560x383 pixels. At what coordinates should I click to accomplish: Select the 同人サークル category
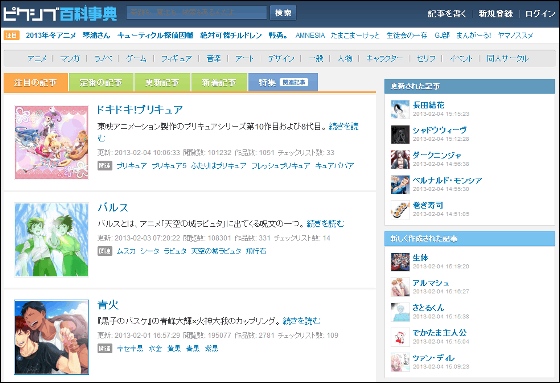[508, 58]
